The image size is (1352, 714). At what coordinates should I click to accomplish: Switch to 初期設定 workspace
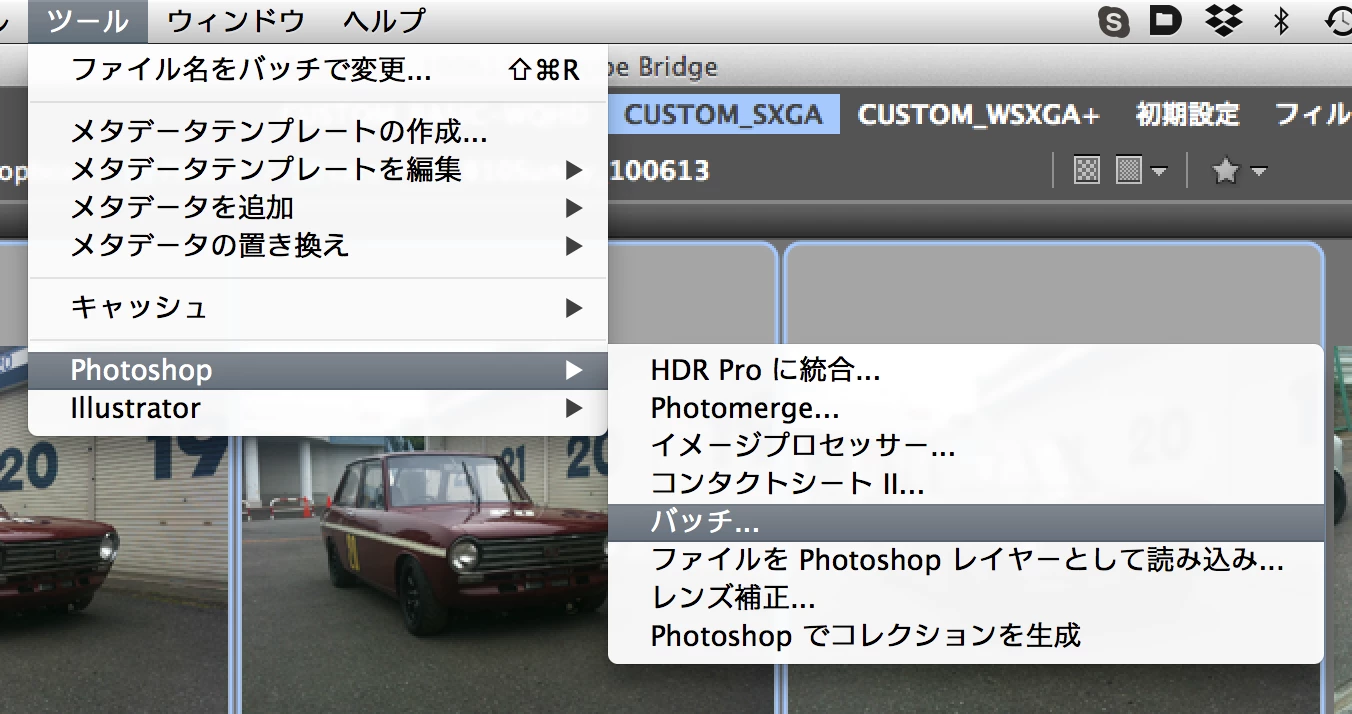[1187, 114]
